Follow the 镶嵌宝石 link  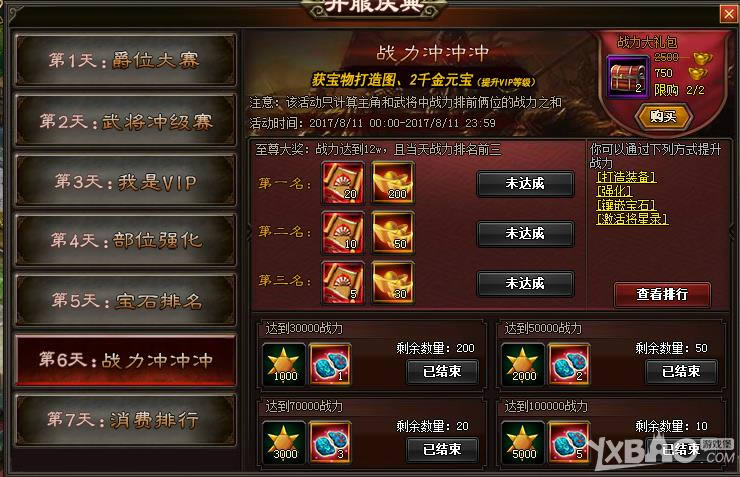click(626, 205)
